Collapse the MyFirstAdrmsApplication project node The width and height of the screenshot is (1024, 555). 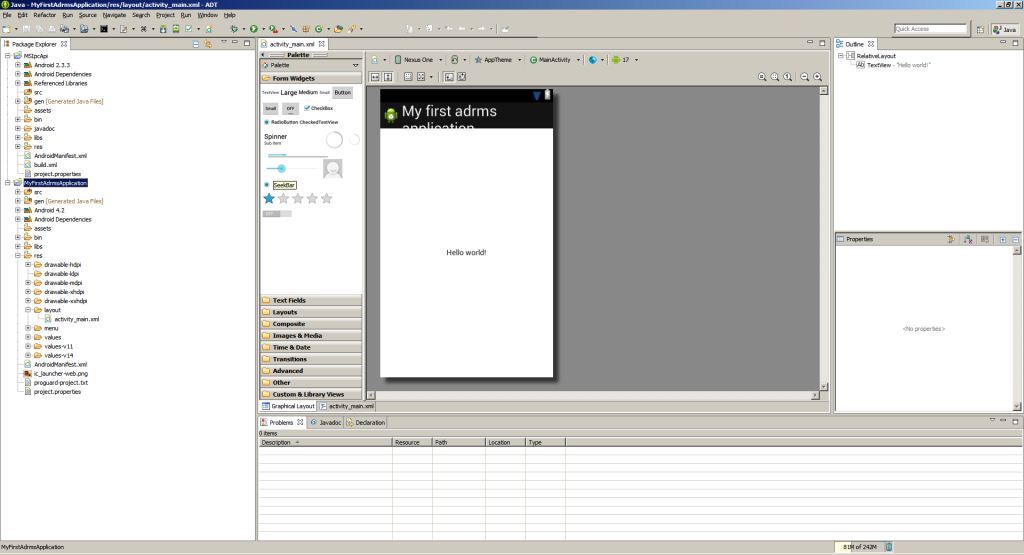tap(8, 183)
